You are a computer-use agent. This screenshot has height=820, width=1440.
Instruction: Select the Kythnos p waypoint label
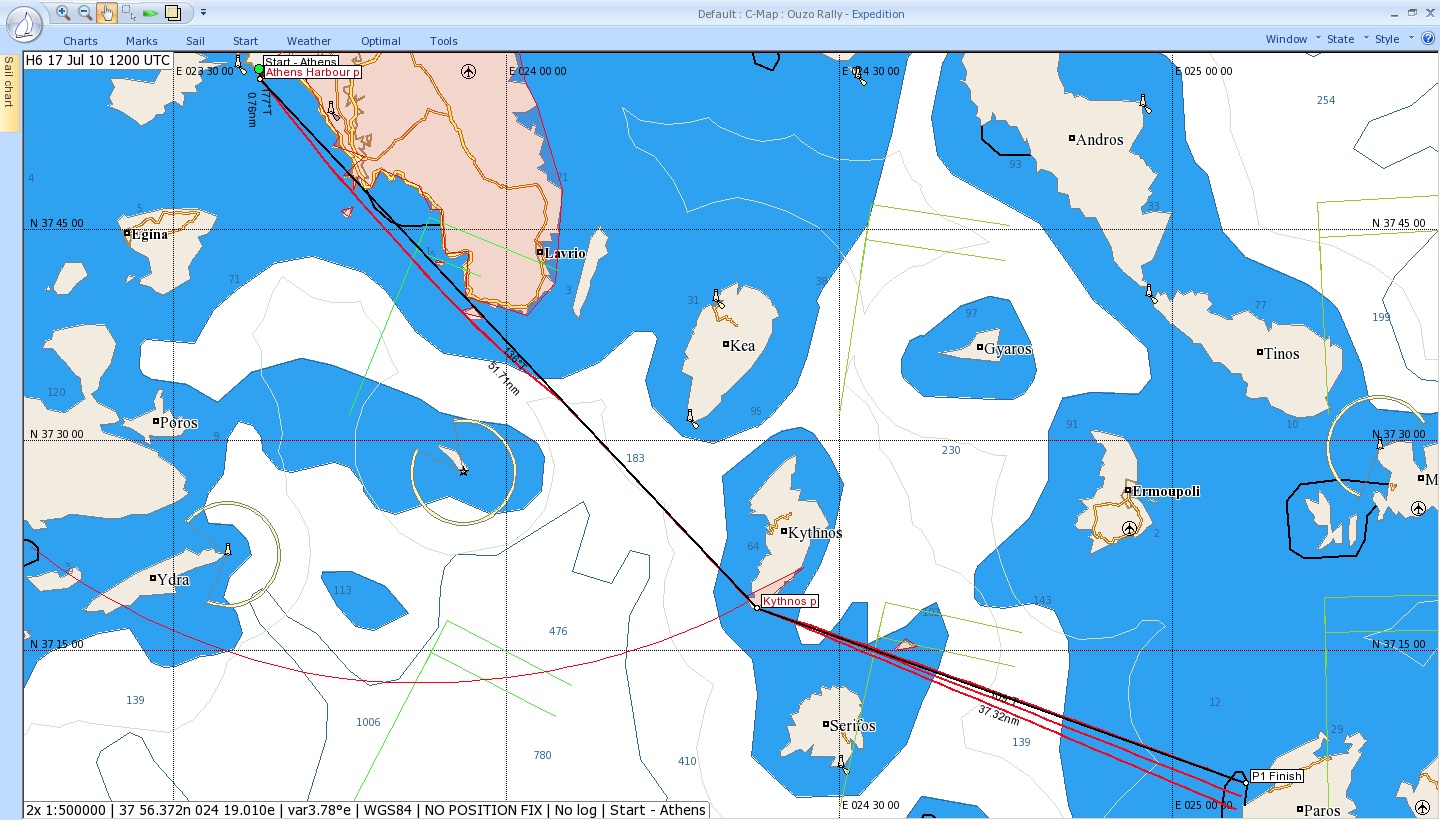tap(790, 602)
